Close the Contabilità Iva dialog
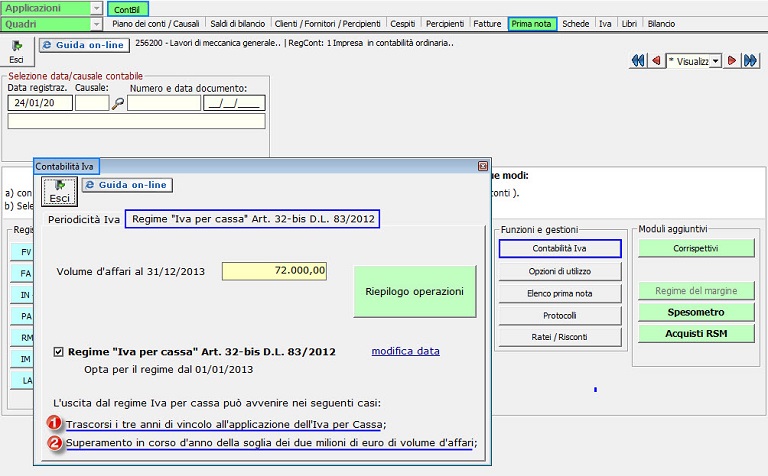The height and width of the screenshot is (476, 768). pyautogui.click(x=482, y=167)
